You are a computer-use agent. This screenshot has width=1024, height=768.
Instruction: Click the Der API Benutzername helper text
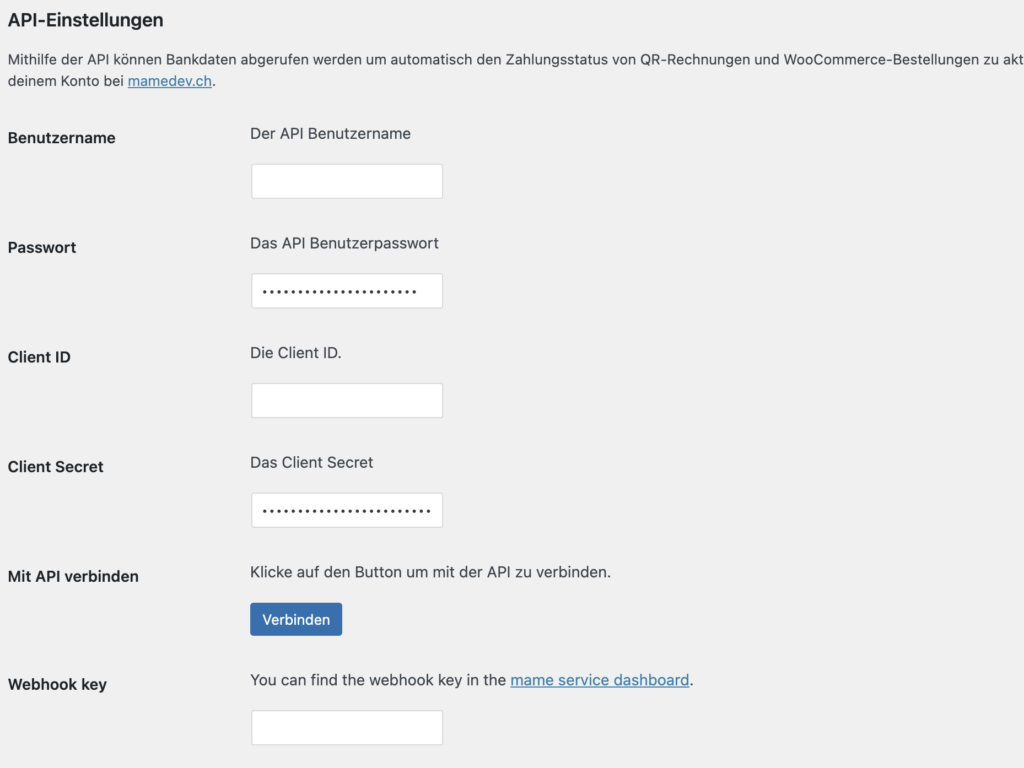point(331,133)
